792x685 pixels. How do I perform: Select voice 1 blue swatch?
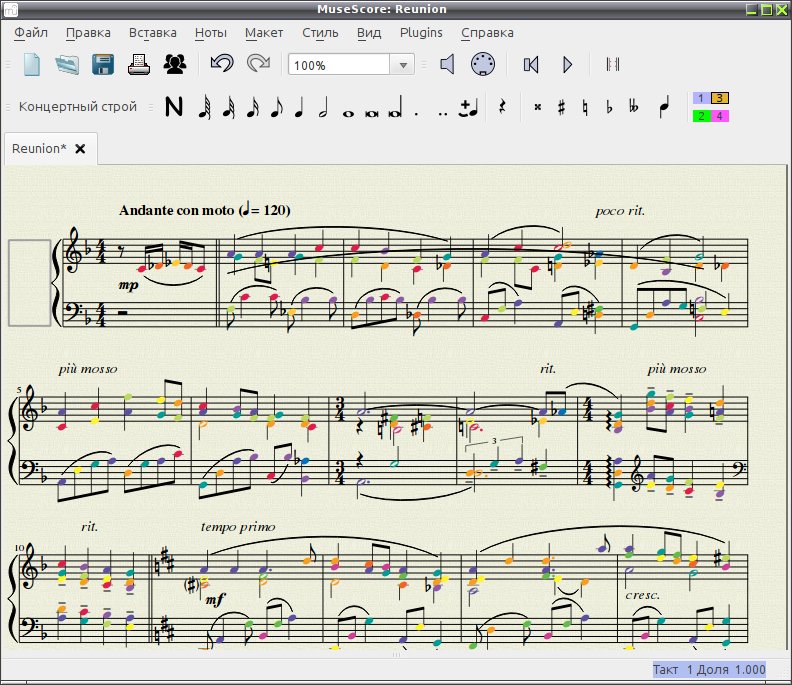[x=701, y=98]
